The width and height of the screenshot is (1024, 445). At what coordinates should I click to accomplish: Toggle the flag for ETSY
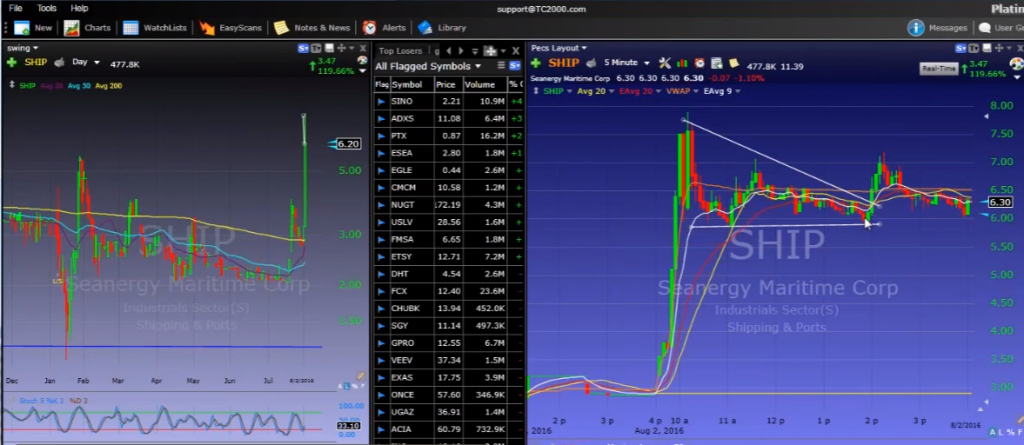pos(381,257)
